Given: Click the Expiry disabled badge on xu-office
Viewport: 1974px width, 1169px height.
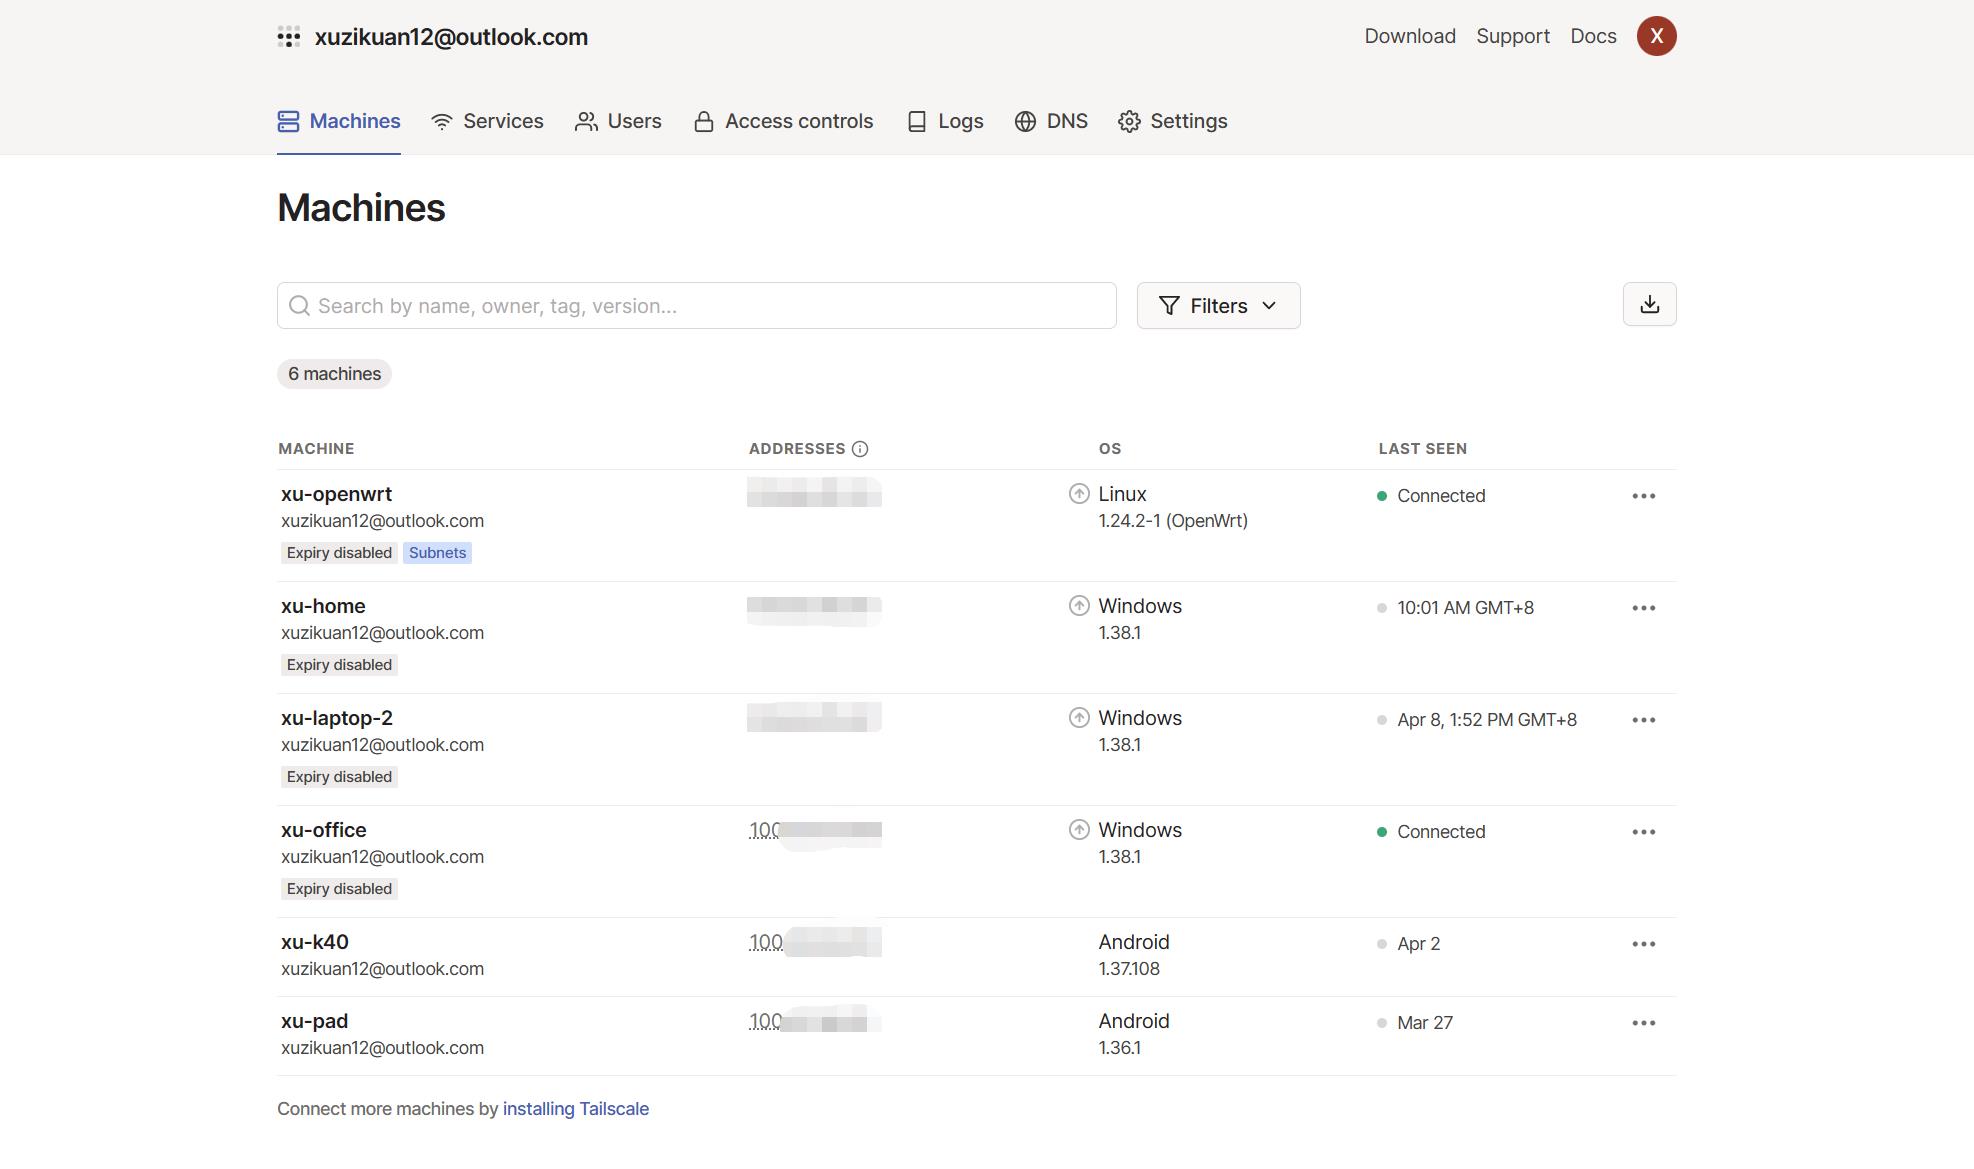Looking at the screenshot, I should [x=339, y=889].
